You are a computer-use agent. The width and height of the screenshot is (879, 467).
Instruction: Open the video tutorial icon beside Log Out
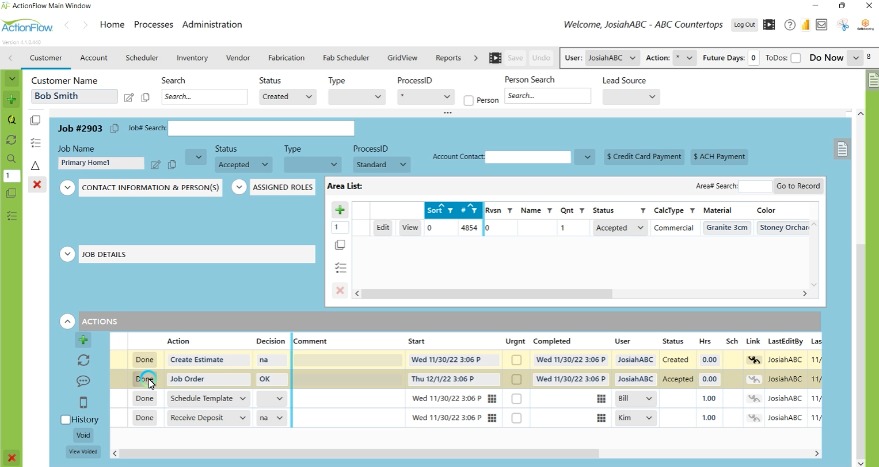coord(769,25)
